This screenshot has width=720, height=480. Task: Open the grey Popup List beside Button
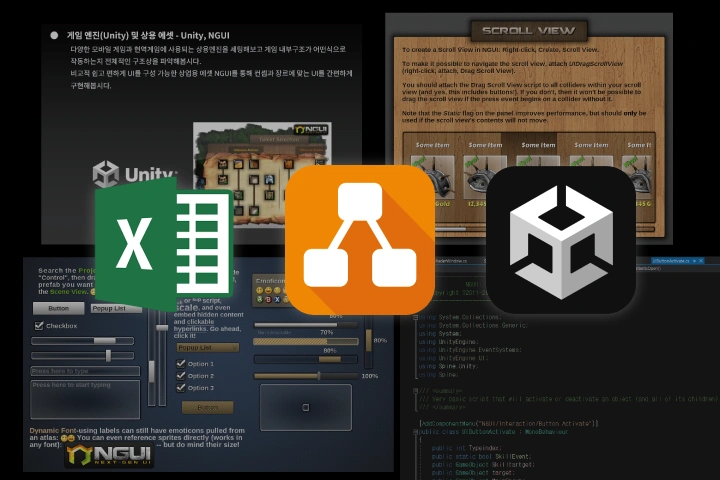point(116,308)
